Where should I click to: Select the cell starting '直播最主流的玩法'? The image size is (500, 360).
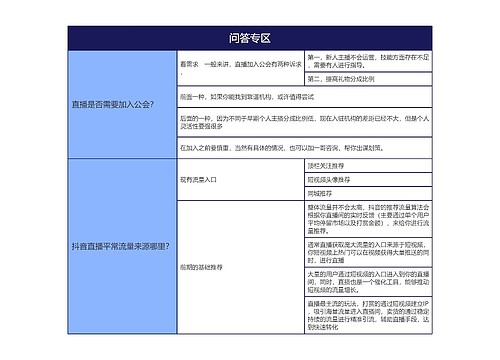pos(368,315)
